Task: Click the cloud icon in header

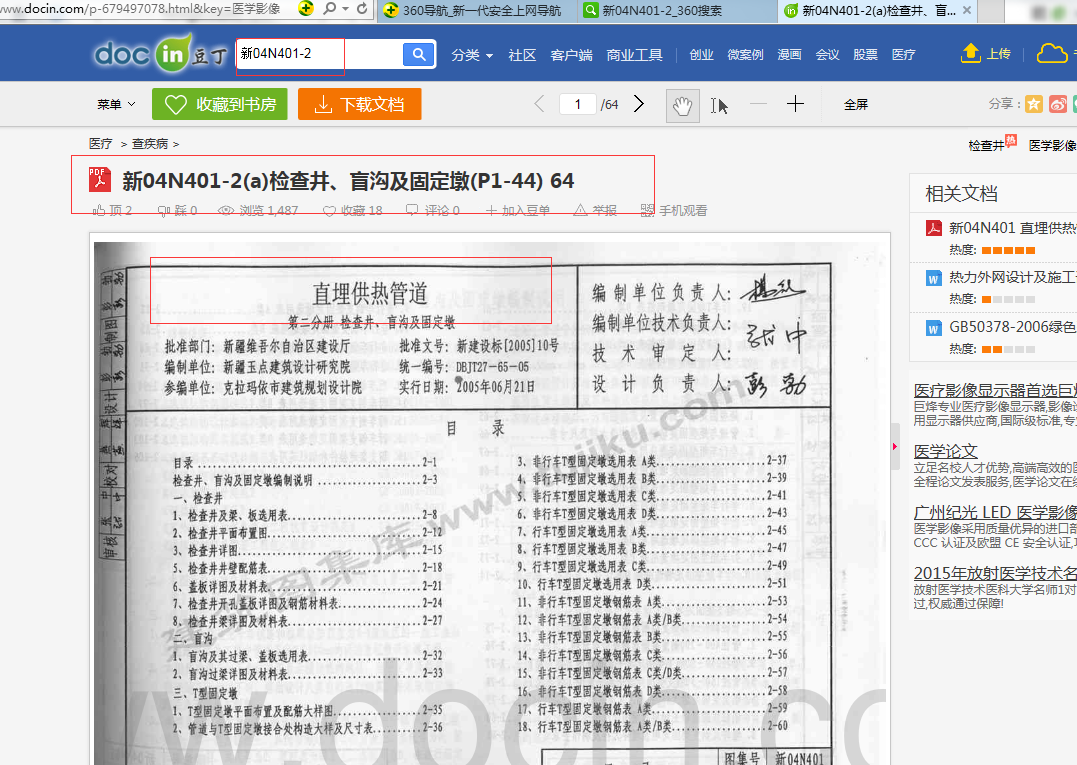Action: click(x=1052, y=53)
